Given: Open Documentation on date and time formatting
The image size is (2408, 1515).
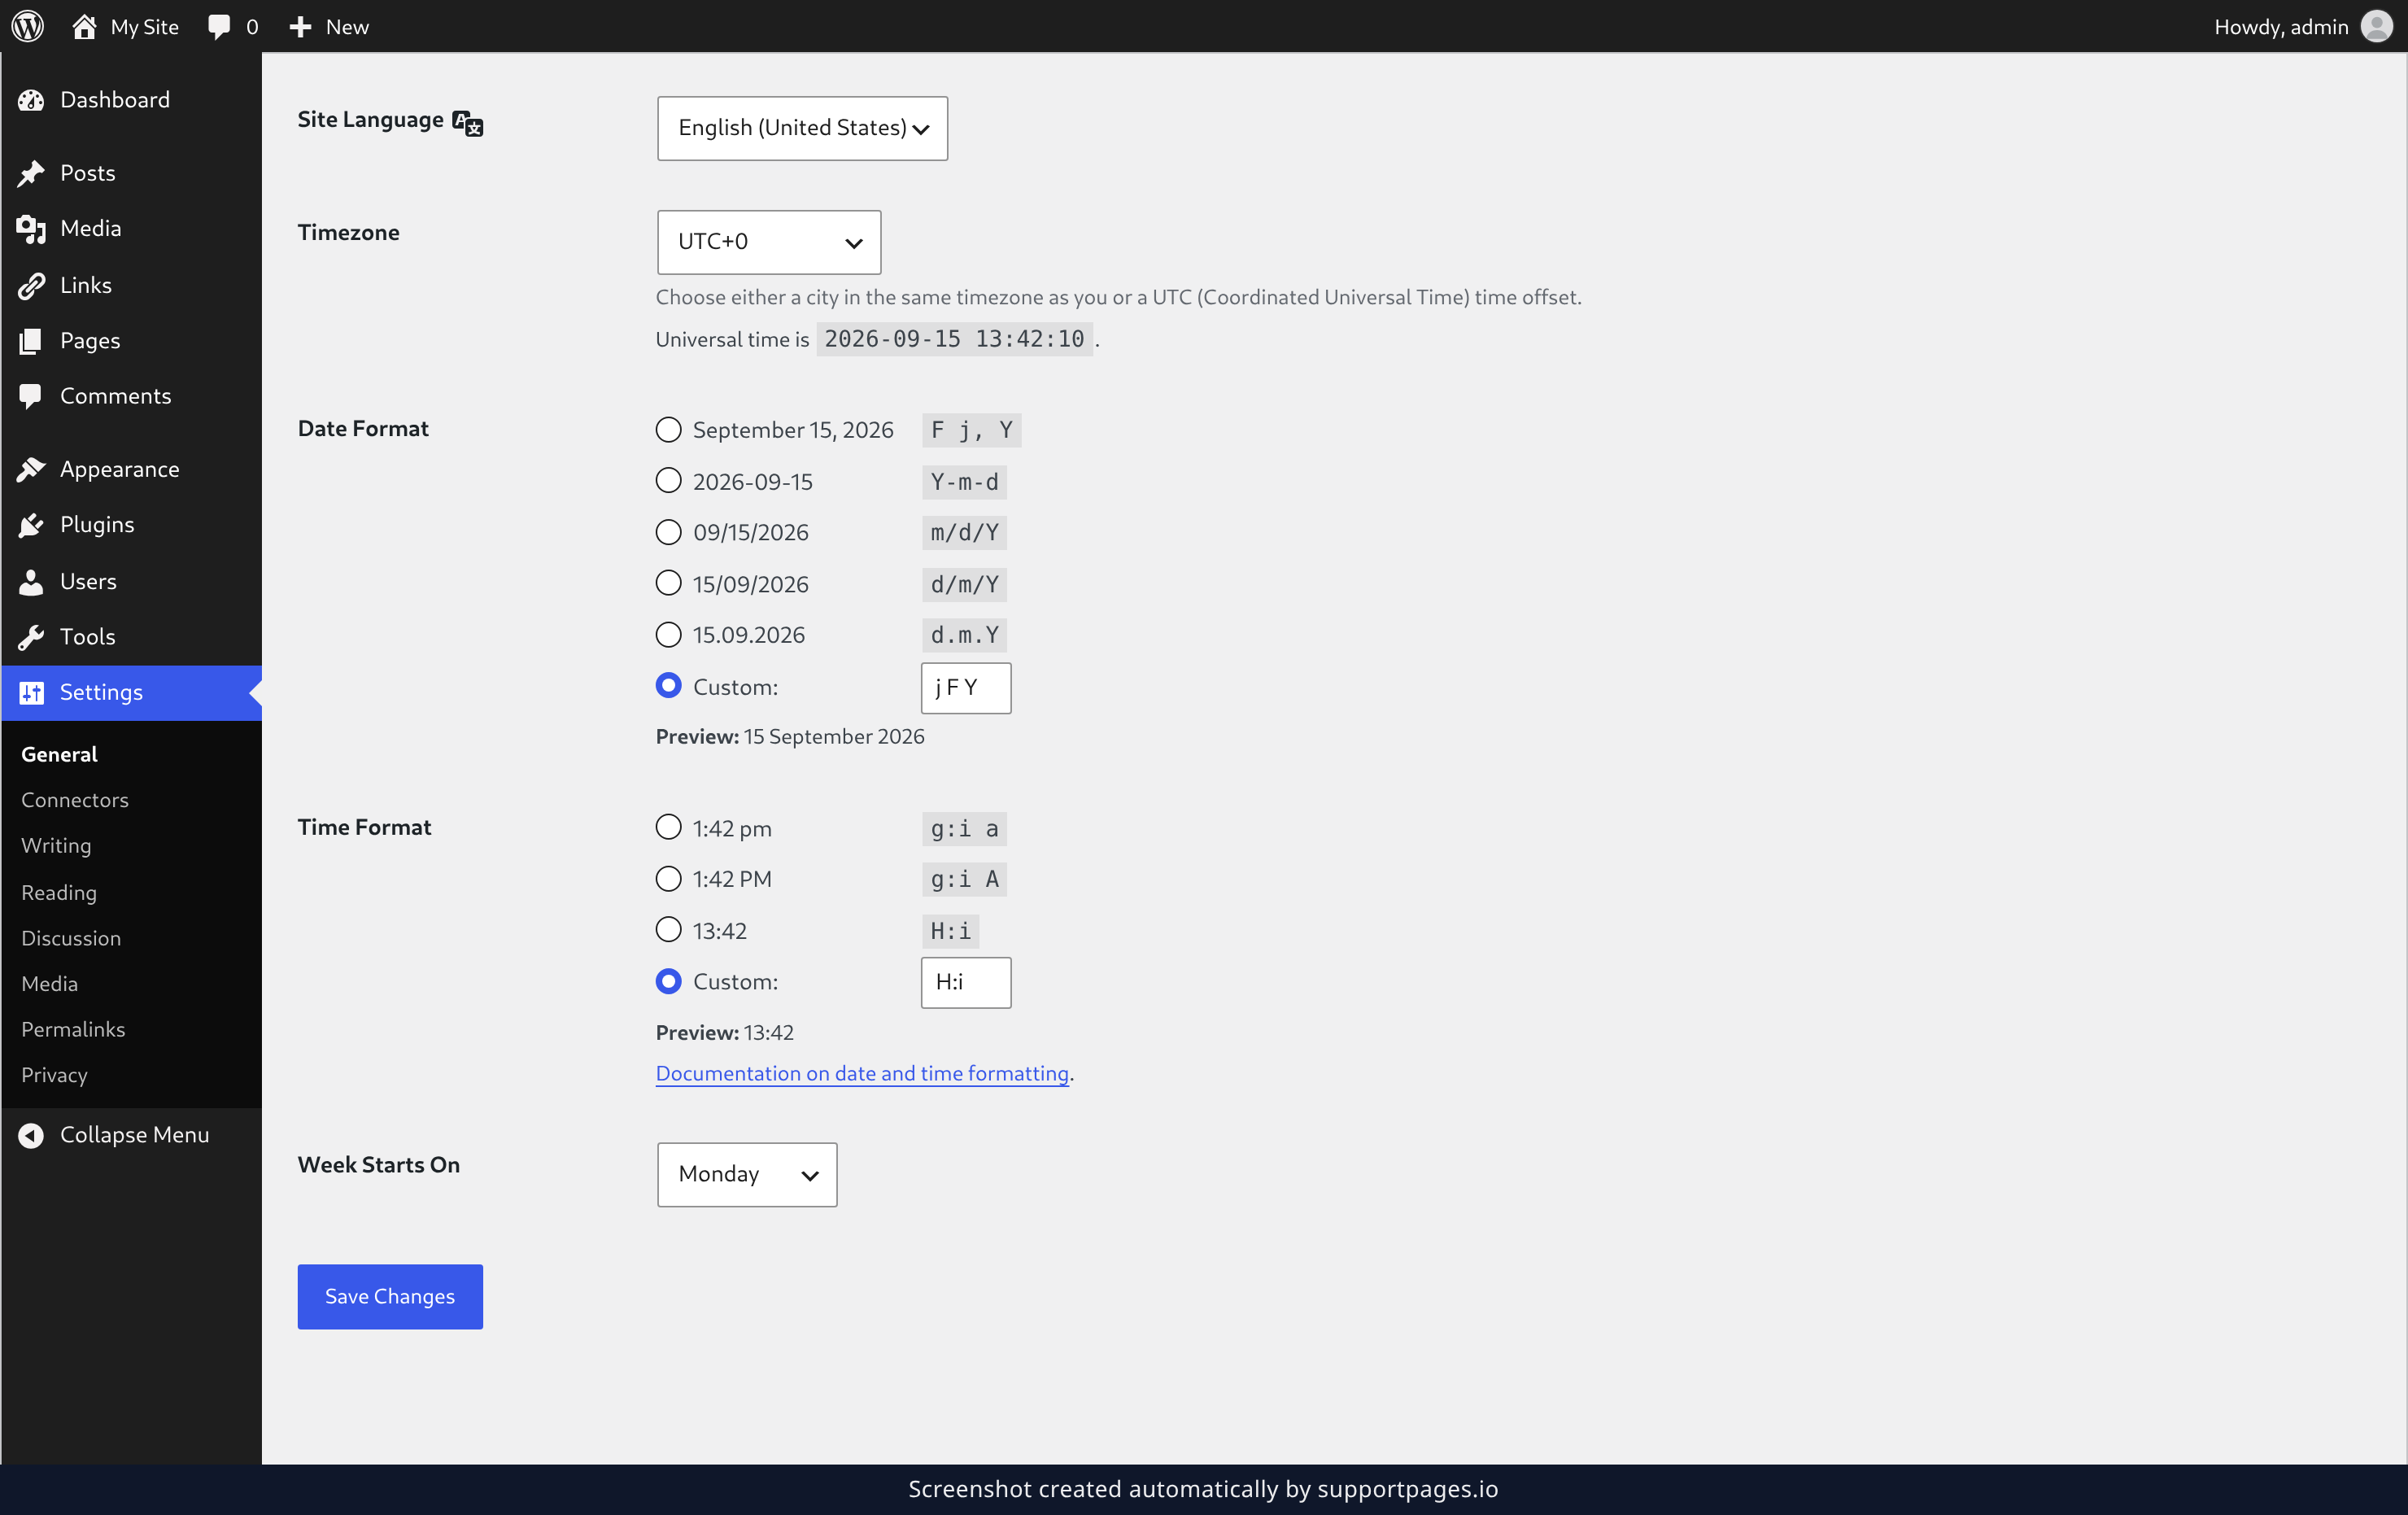Looking at the screenshot, I should click(862, 1073).
